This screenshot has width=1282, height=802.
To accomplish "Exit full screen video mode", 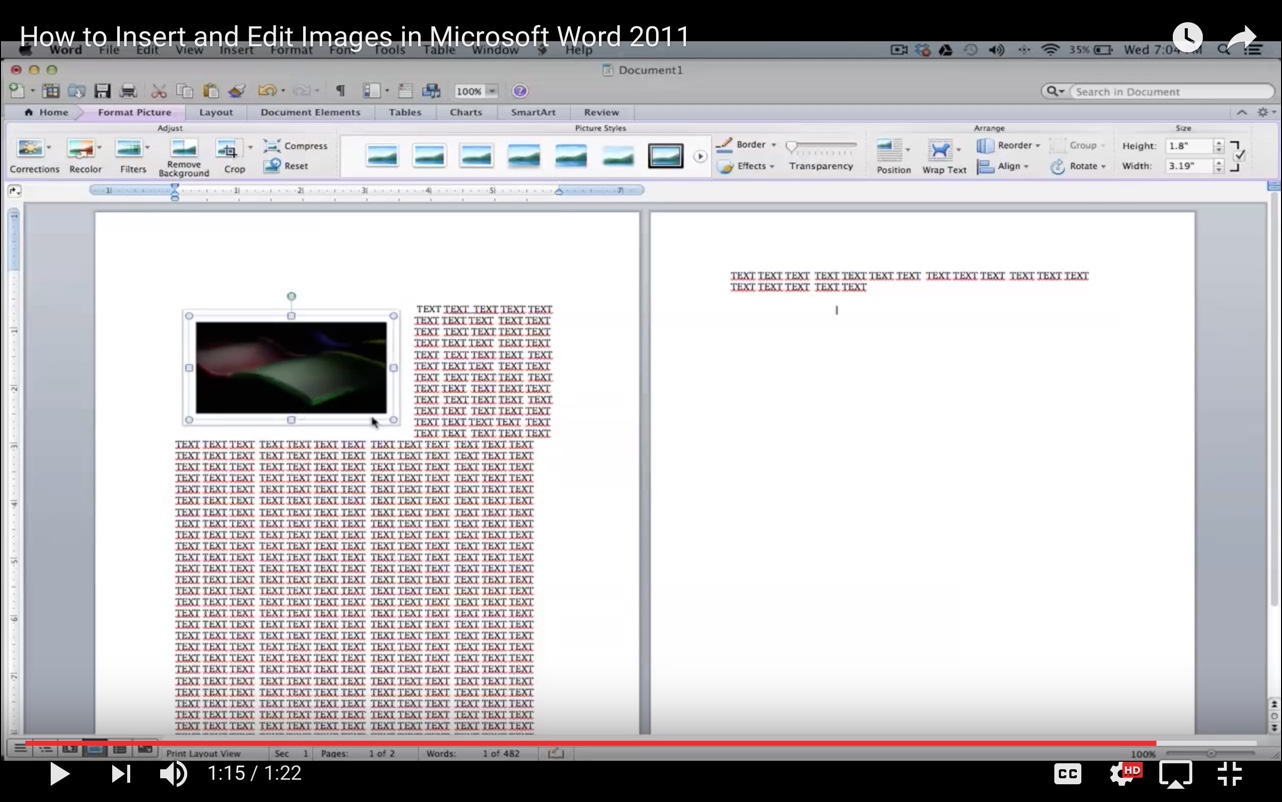I will tap(1230, 773).
